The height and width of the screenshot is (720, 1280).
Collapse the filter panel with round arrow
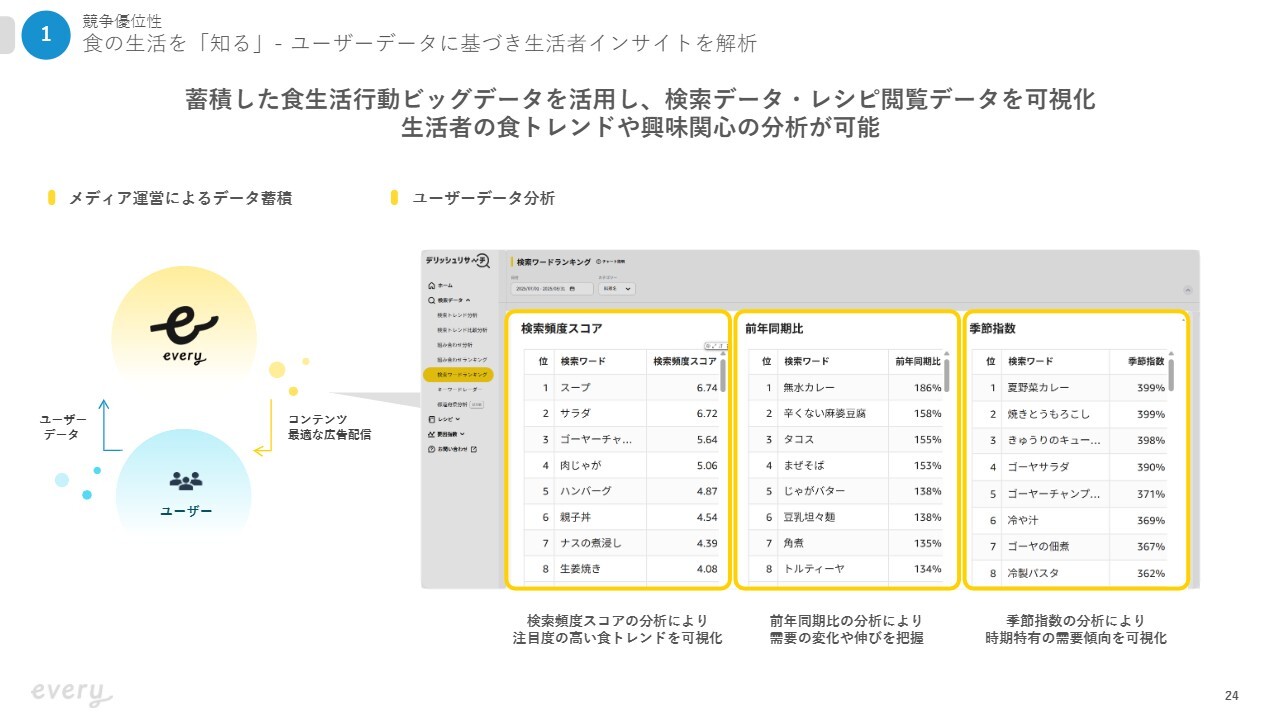coord(1187,289)
